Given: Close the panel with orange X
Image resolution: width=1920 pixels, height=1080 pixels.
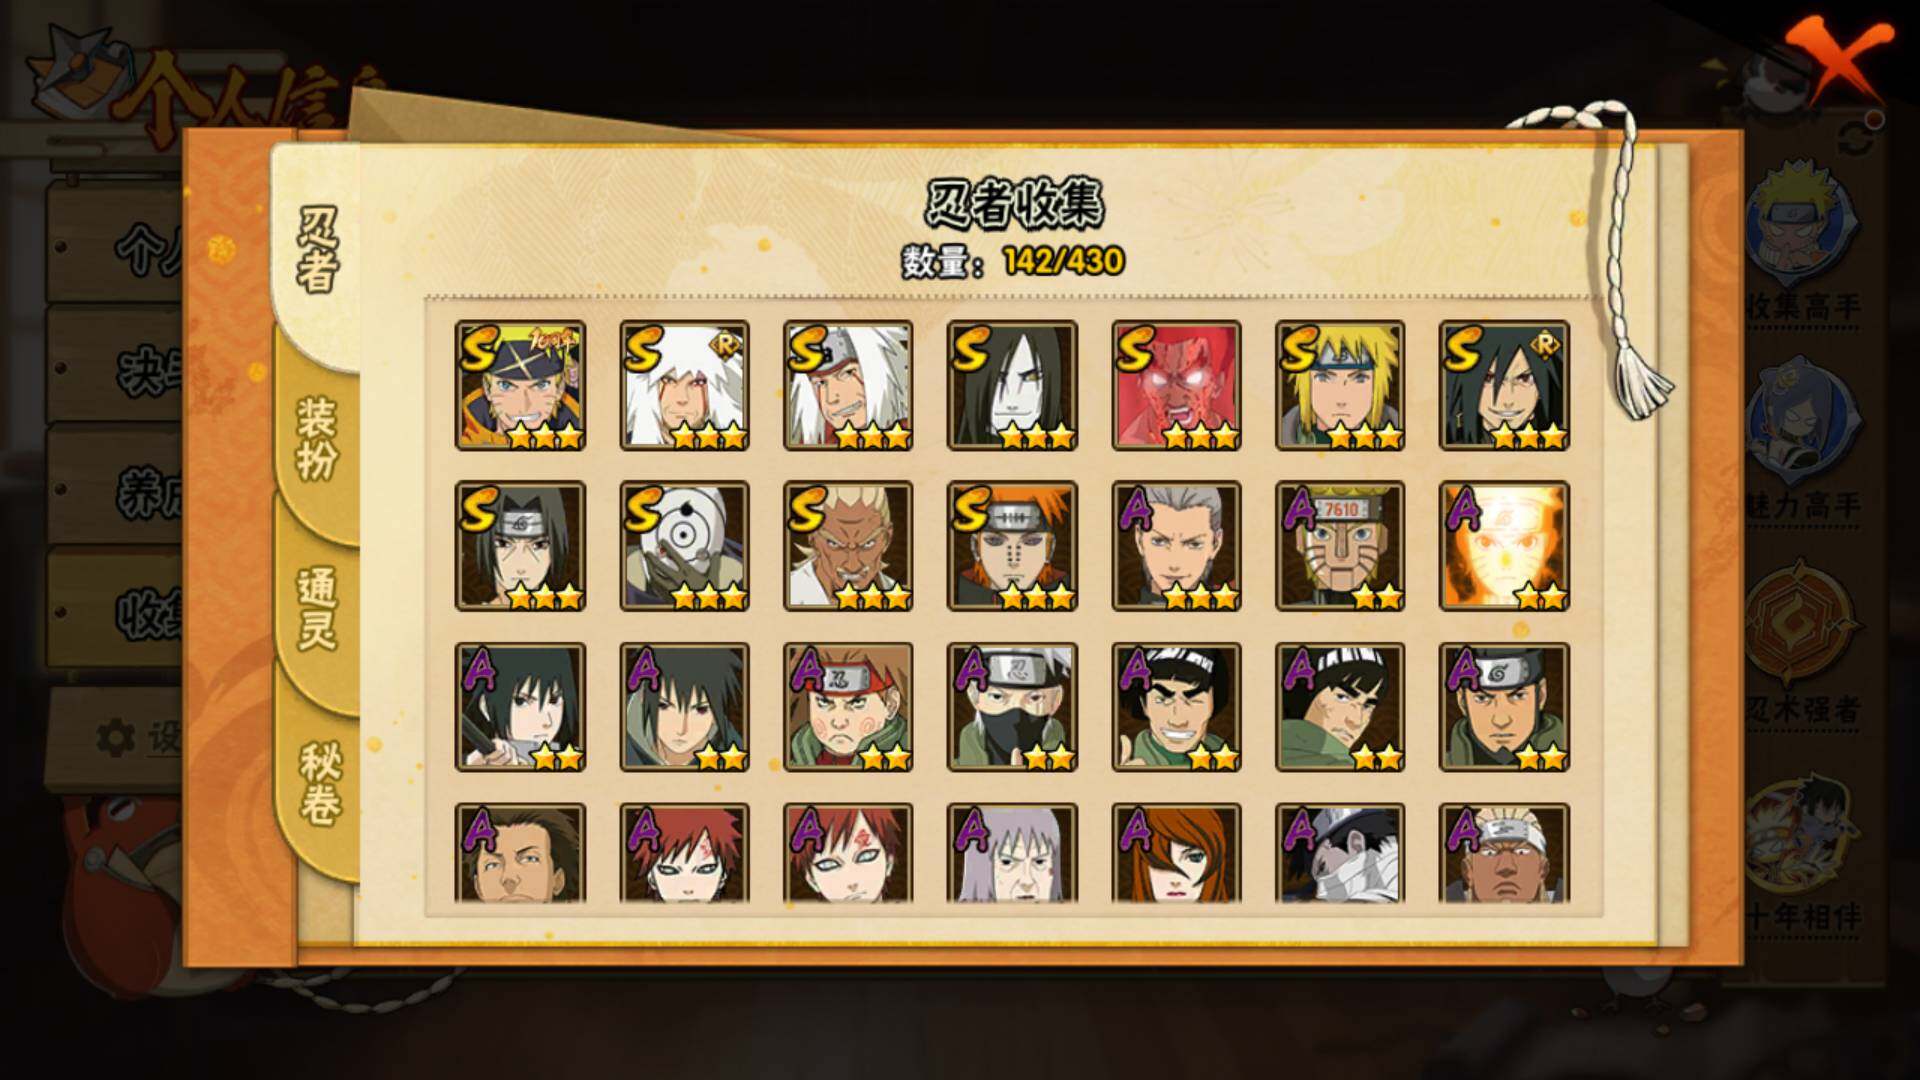Looking at the screenshot, I should click(x=1840, y=60).
